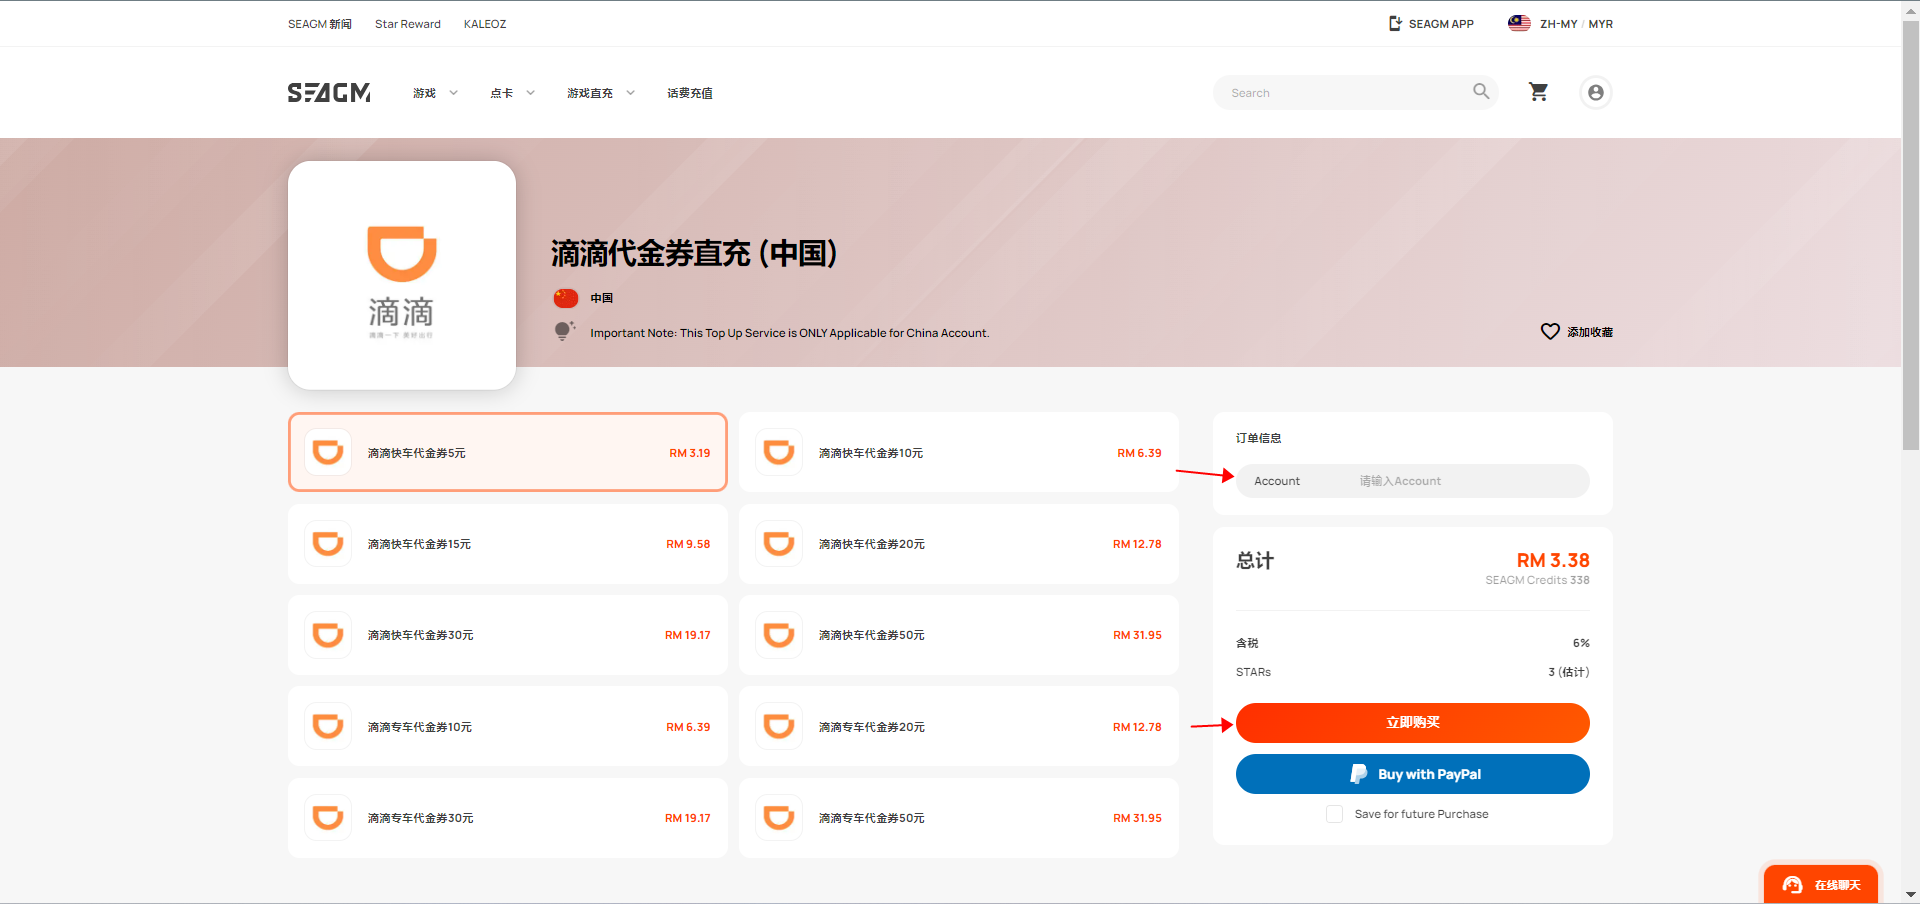This screenshot has width=1920, height=904.
Task: Select the 滴滴专车代金券30元 option
Action: click(x=508, y=818)
